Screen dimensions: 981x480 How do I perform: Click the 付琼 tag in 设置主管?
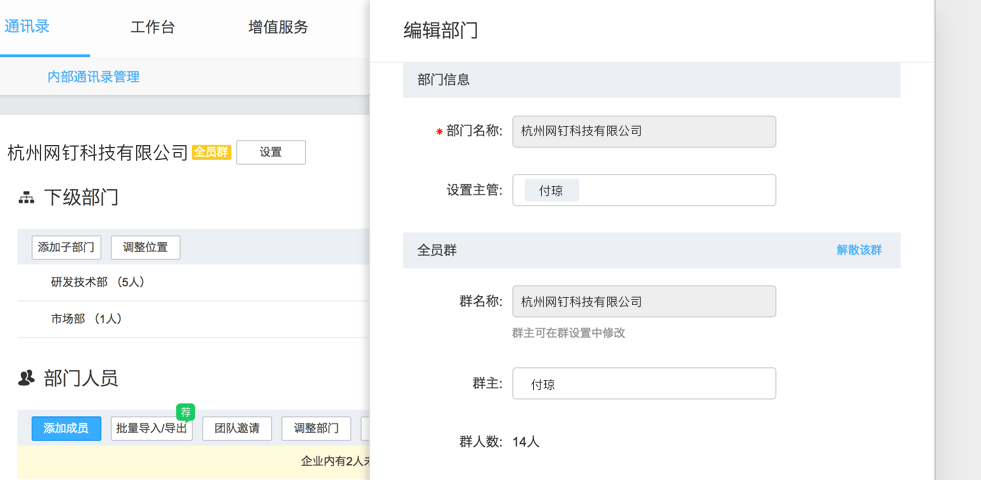pos(551,190)
